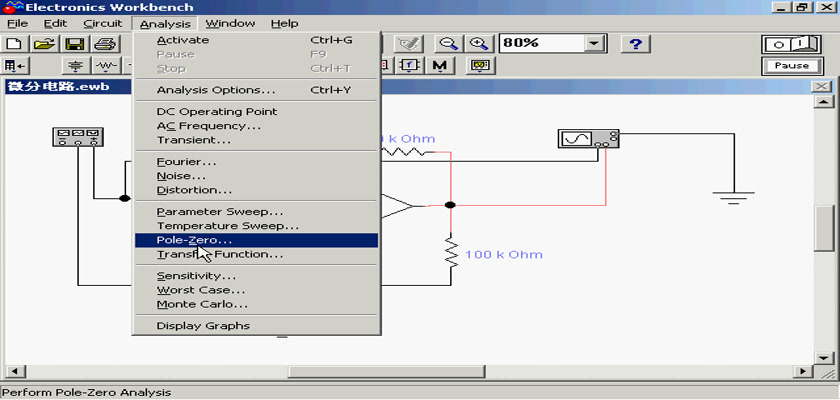Image resolution: width=840 pixels, height=400 pixels.
Task: Open the Favorites parts bin
Action: click(x=14, y=66)
